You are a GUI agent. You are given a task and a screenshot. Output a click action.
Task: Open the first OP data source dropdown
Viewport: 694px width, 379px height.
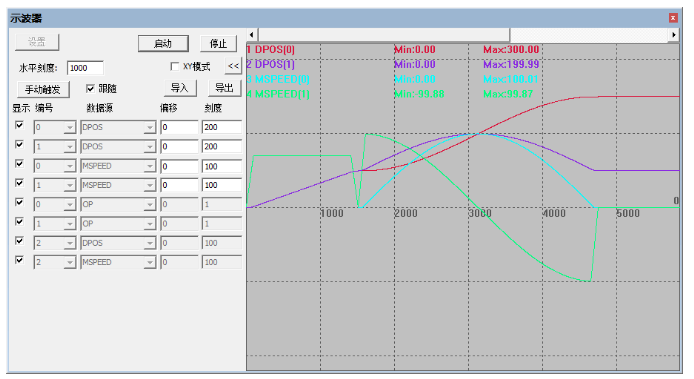[x=150, y=205]
